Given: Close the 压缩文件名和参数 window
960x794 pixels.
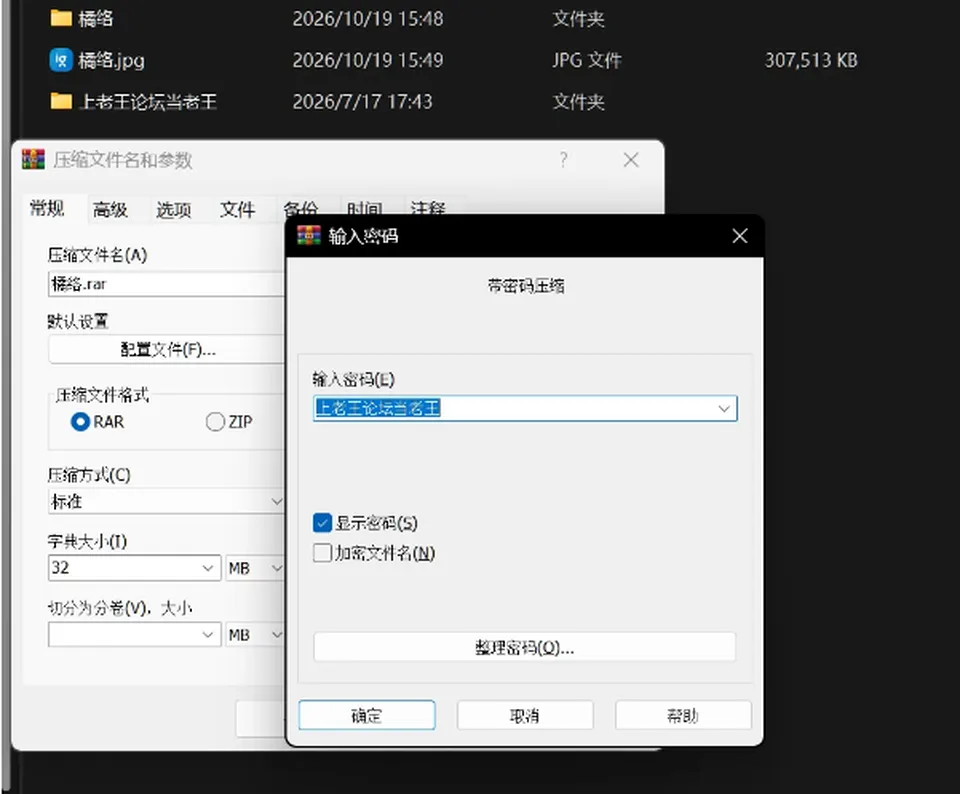Looking at the screenshot, I should click(631, 160).
